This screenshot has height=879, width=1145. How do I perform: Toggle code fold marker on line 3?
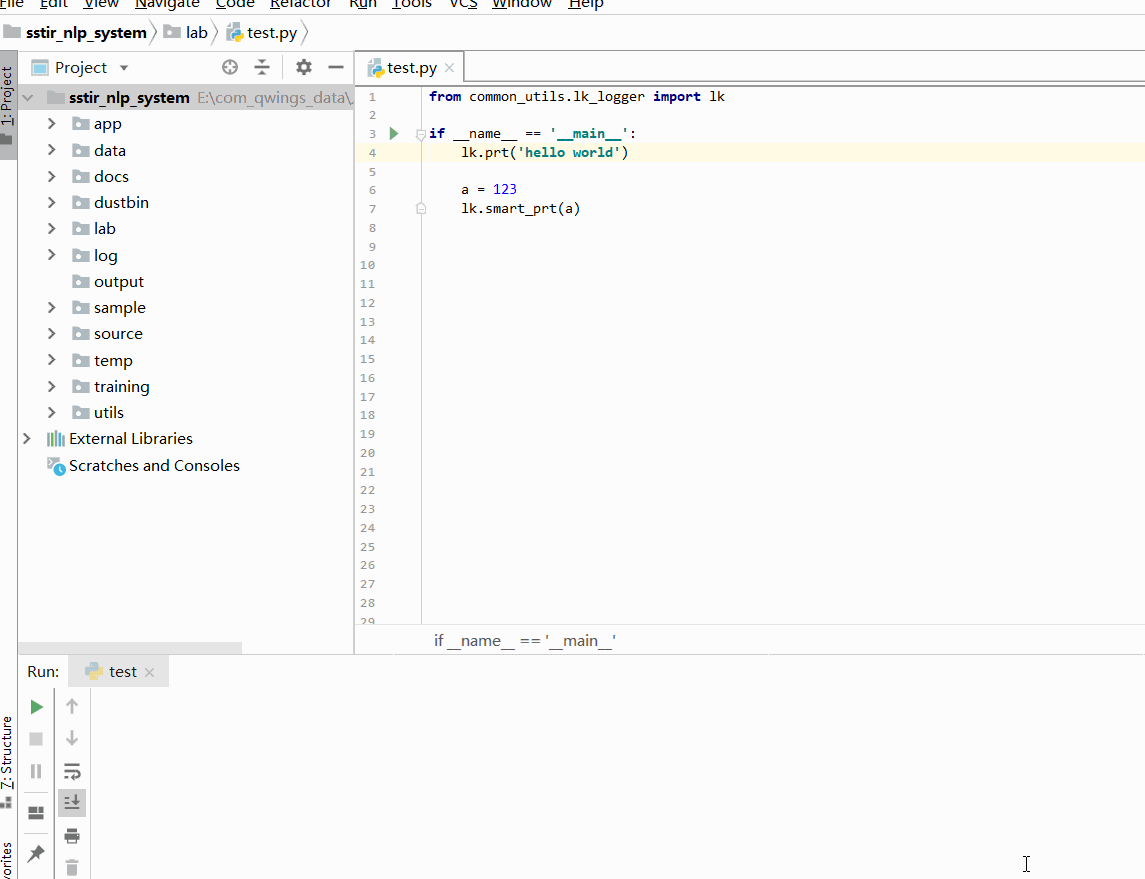coord(421,134)
